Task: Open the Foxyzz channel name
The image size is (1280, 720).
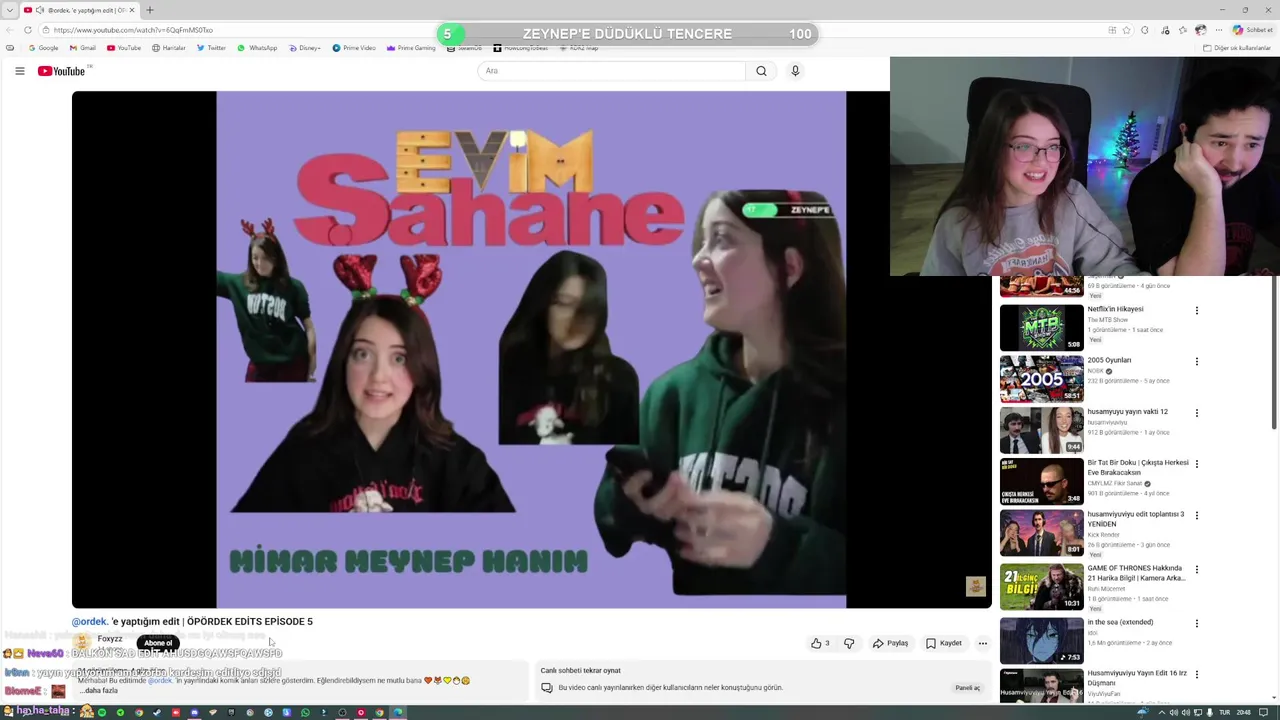Action: (x=110, y=639)
